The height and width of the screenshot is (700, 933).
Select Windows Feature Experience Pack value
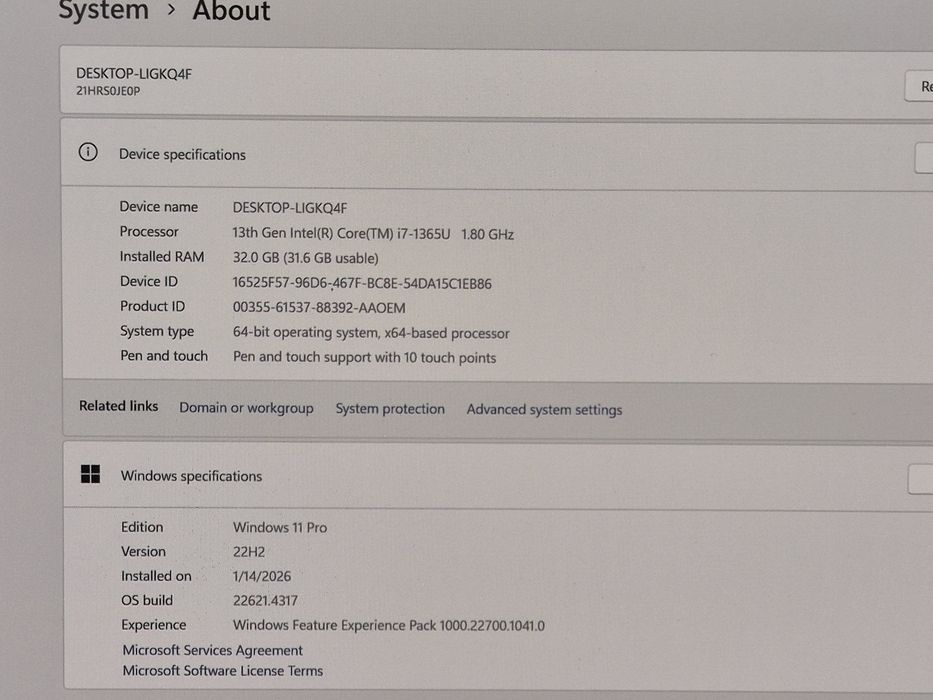389,625
